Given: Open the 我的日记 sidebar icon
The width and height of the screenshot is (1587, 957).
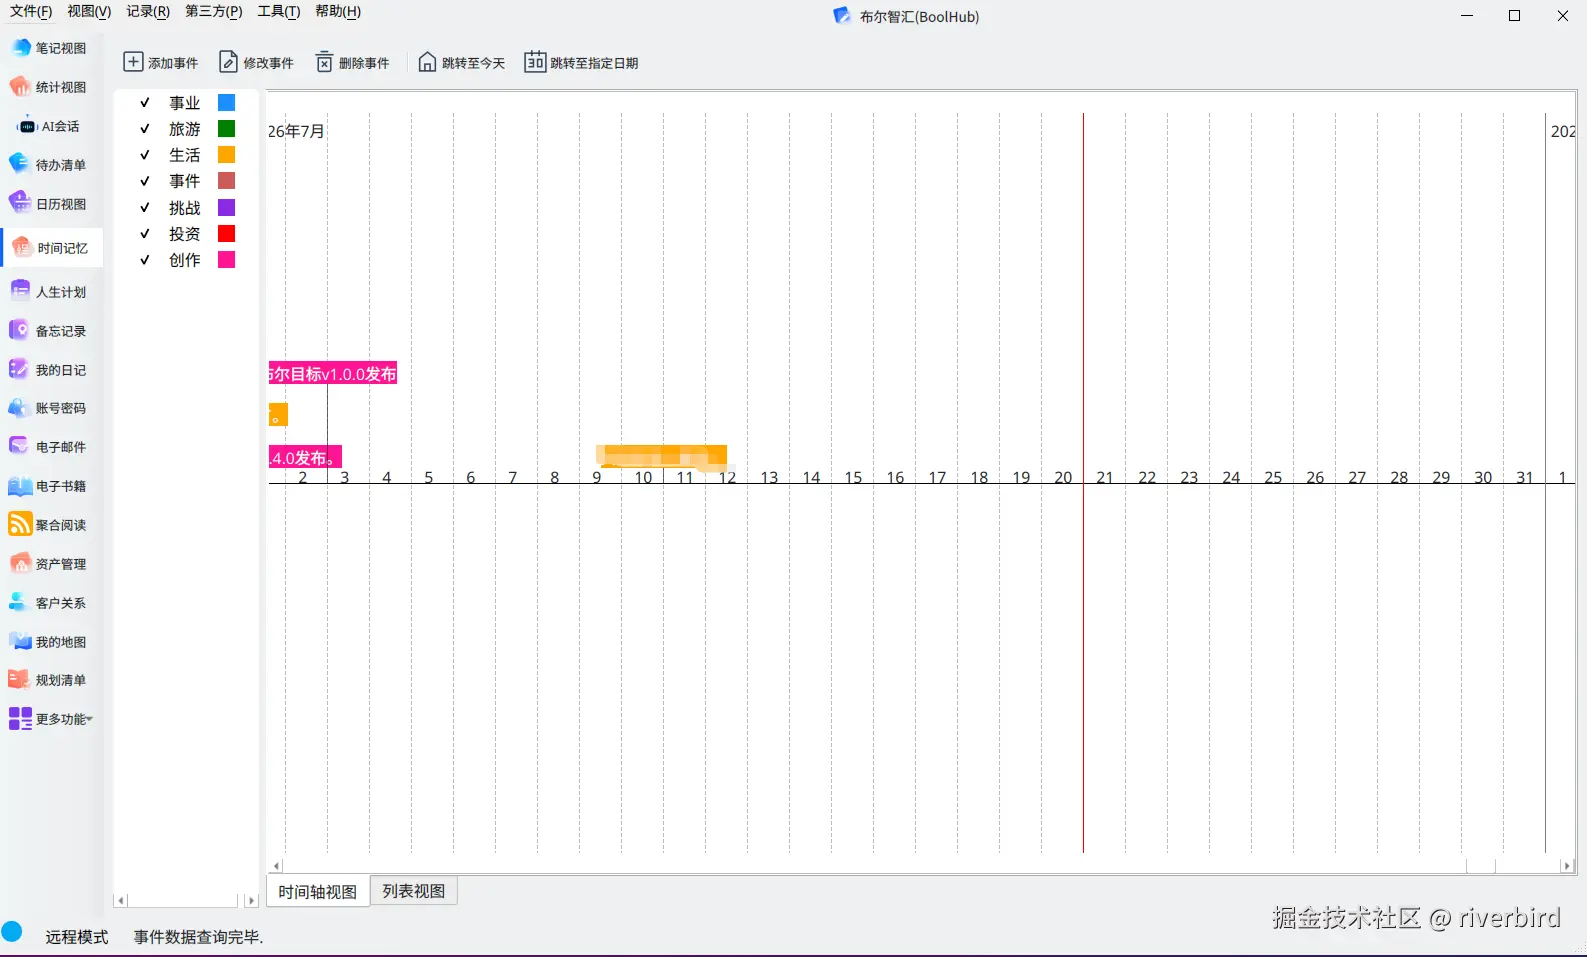Looking at the screenshot, I should [x=21, y=370].
